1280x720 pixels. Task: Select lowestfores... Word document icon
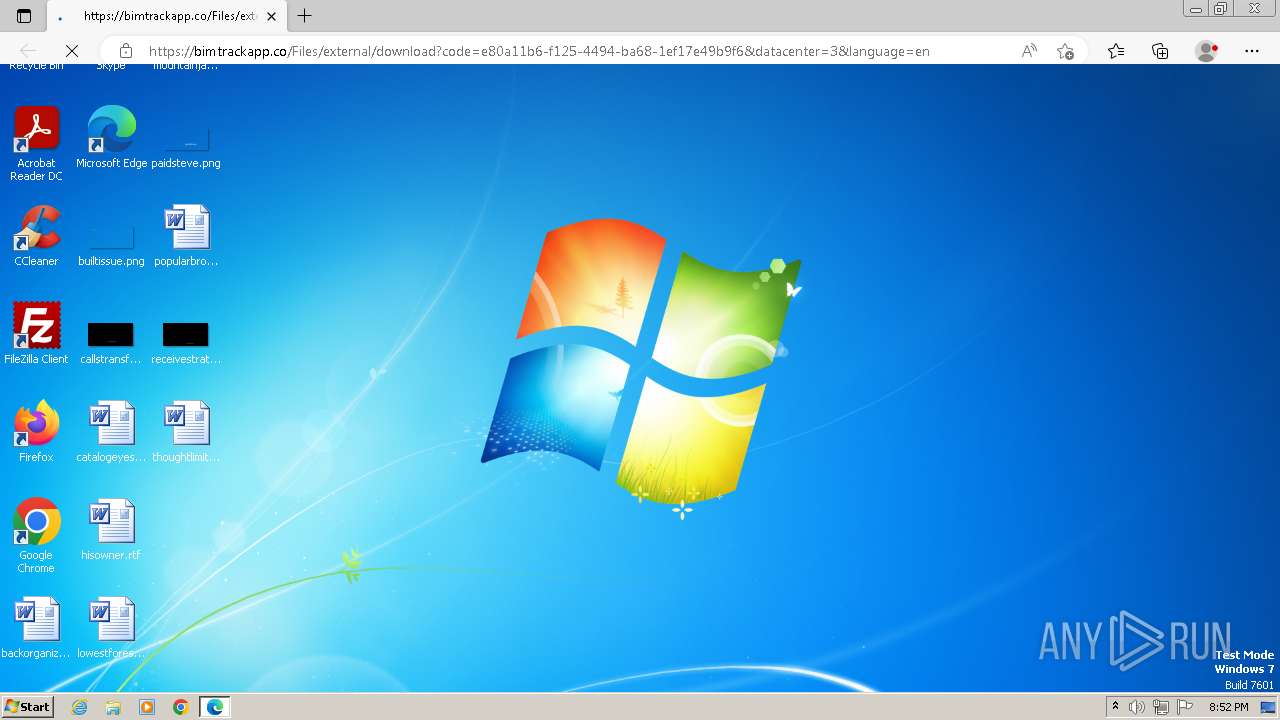point(111,627)
